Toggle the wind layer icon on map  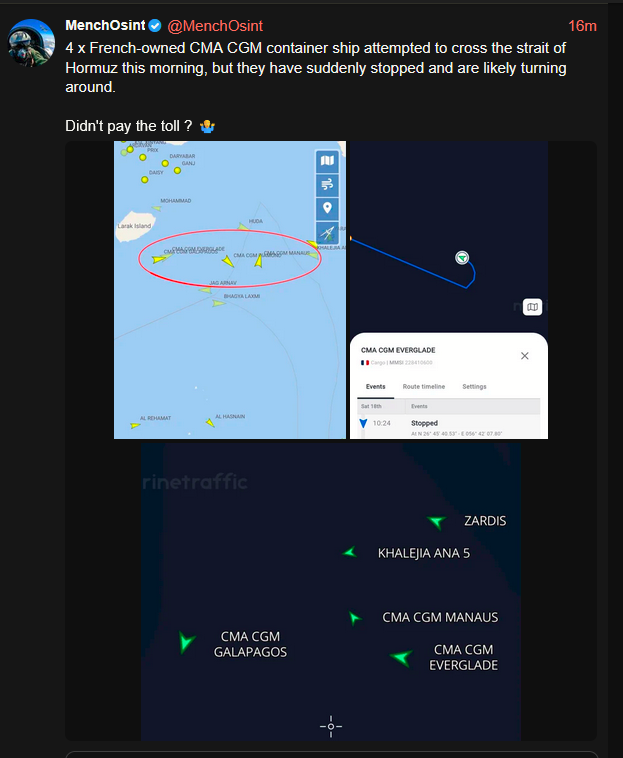327,184
